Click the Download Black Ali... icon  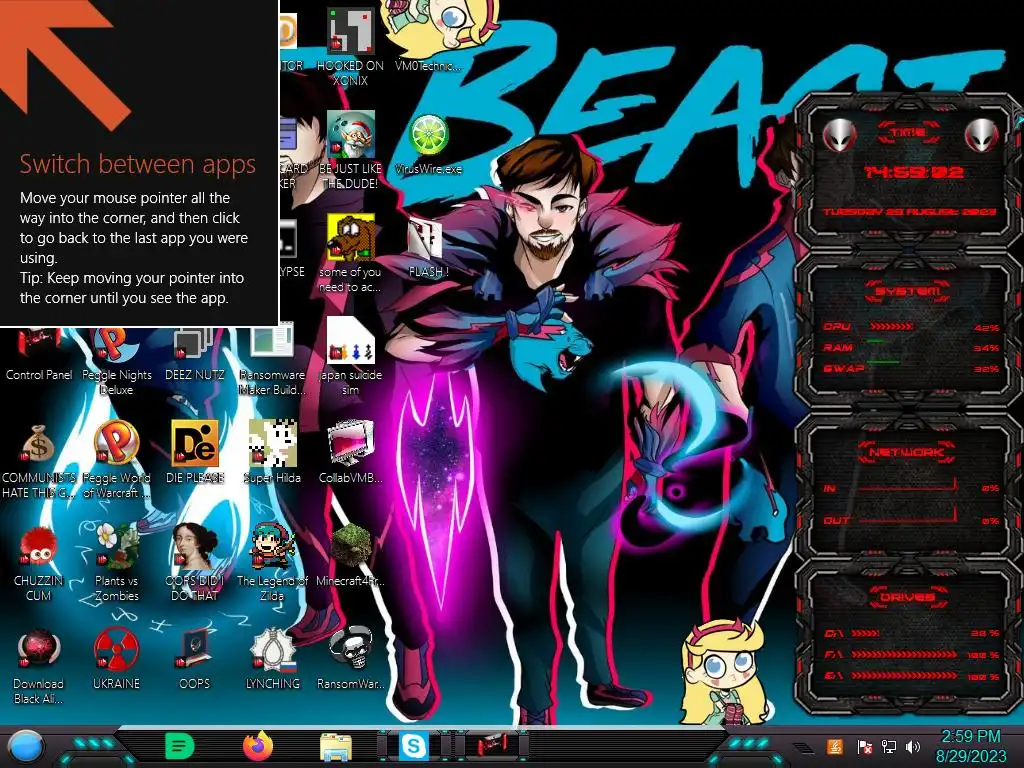39,649
